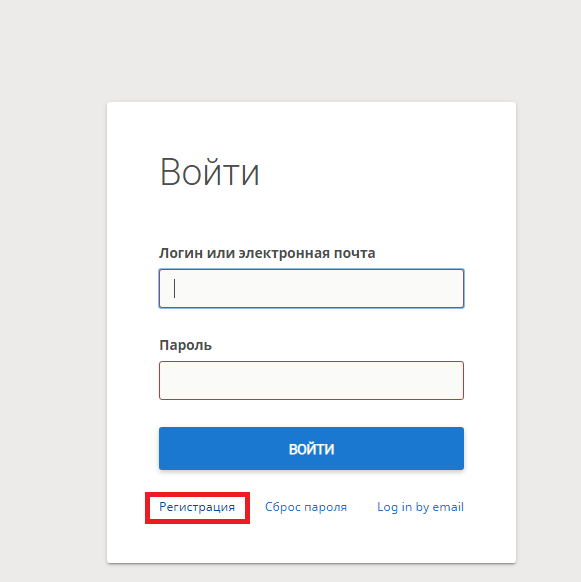Select the blue-outlined login text box
The height and width of the screenshot is (582, 581).
pyautogui.click(x=311, y=288)
